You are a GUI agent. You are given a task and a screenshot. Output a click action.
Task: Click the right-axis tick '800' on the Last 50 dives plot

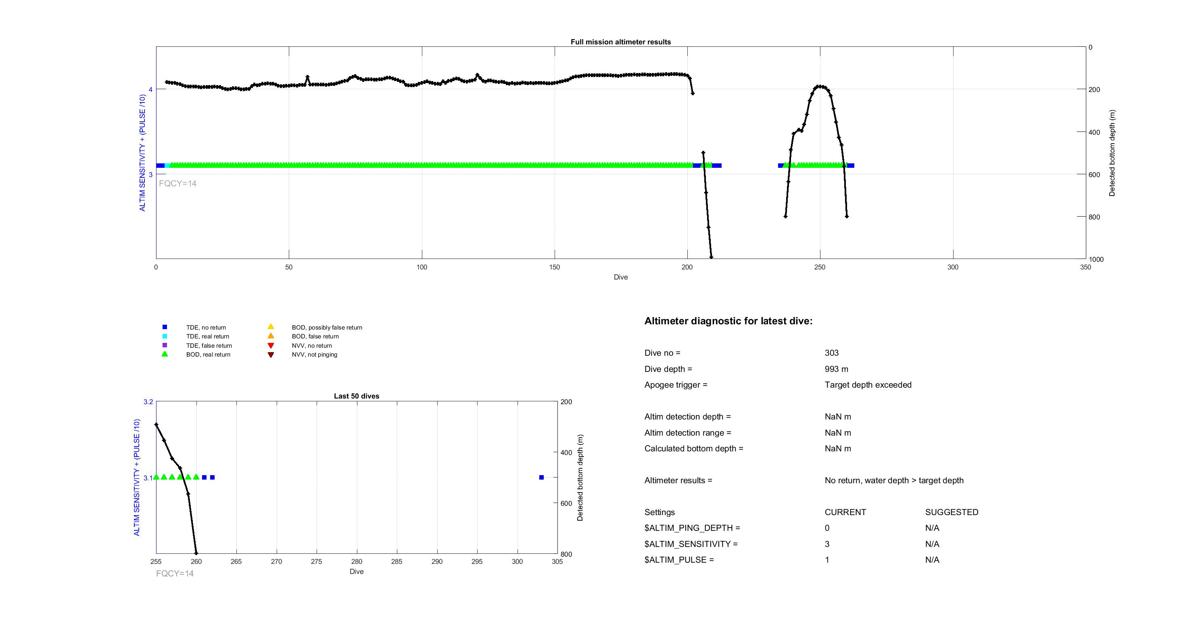point(567,554)
